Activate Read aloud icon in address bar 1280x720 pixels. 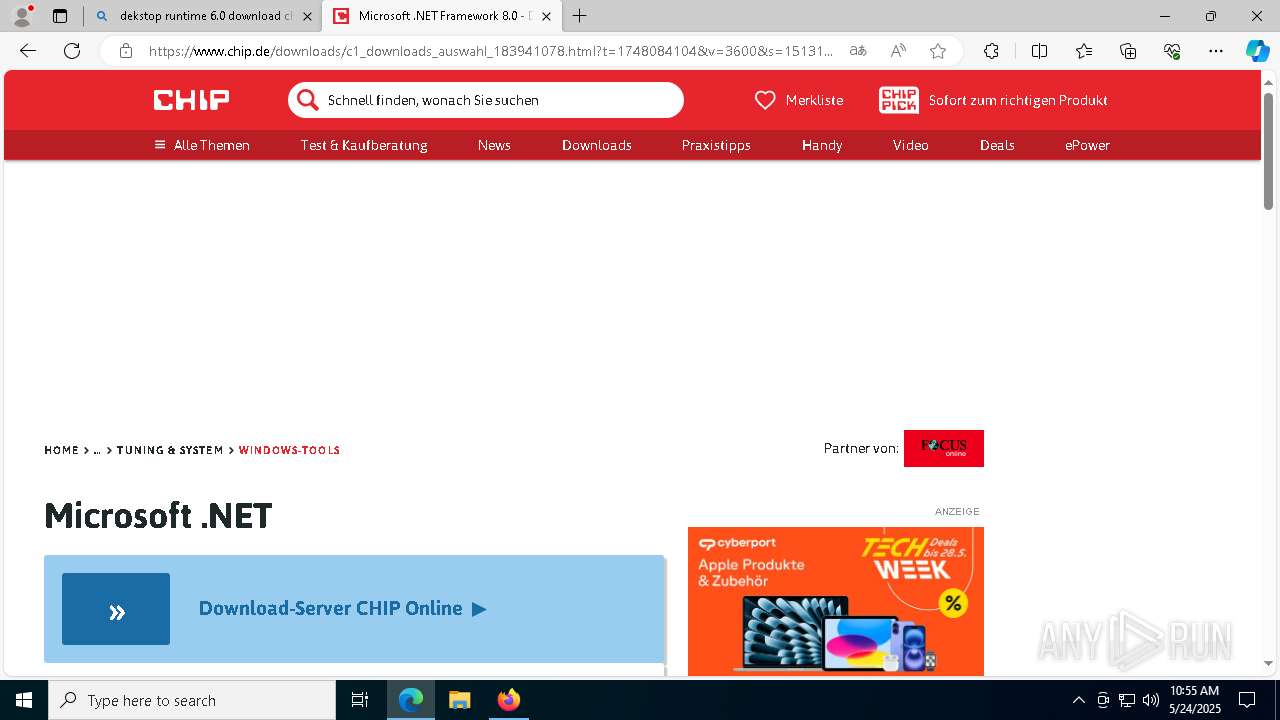click(x=898, y=51)
